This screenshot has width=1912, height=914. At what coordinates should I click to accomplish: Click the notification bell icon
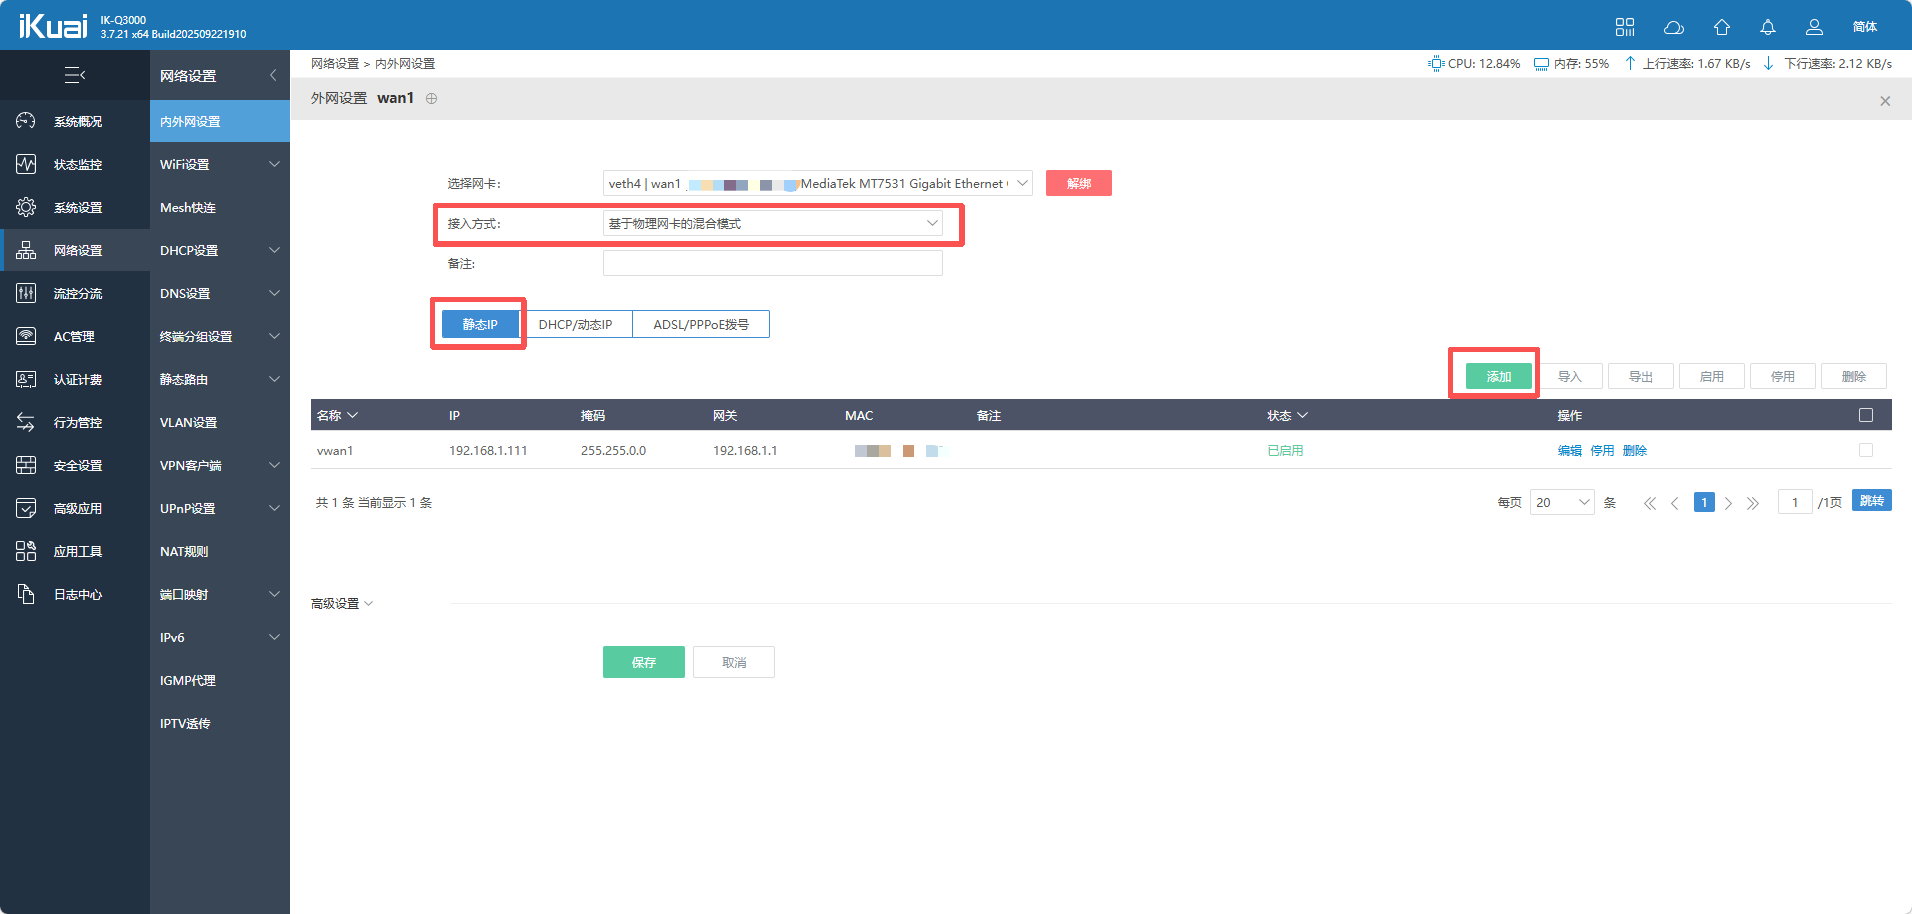[1768, 27]
